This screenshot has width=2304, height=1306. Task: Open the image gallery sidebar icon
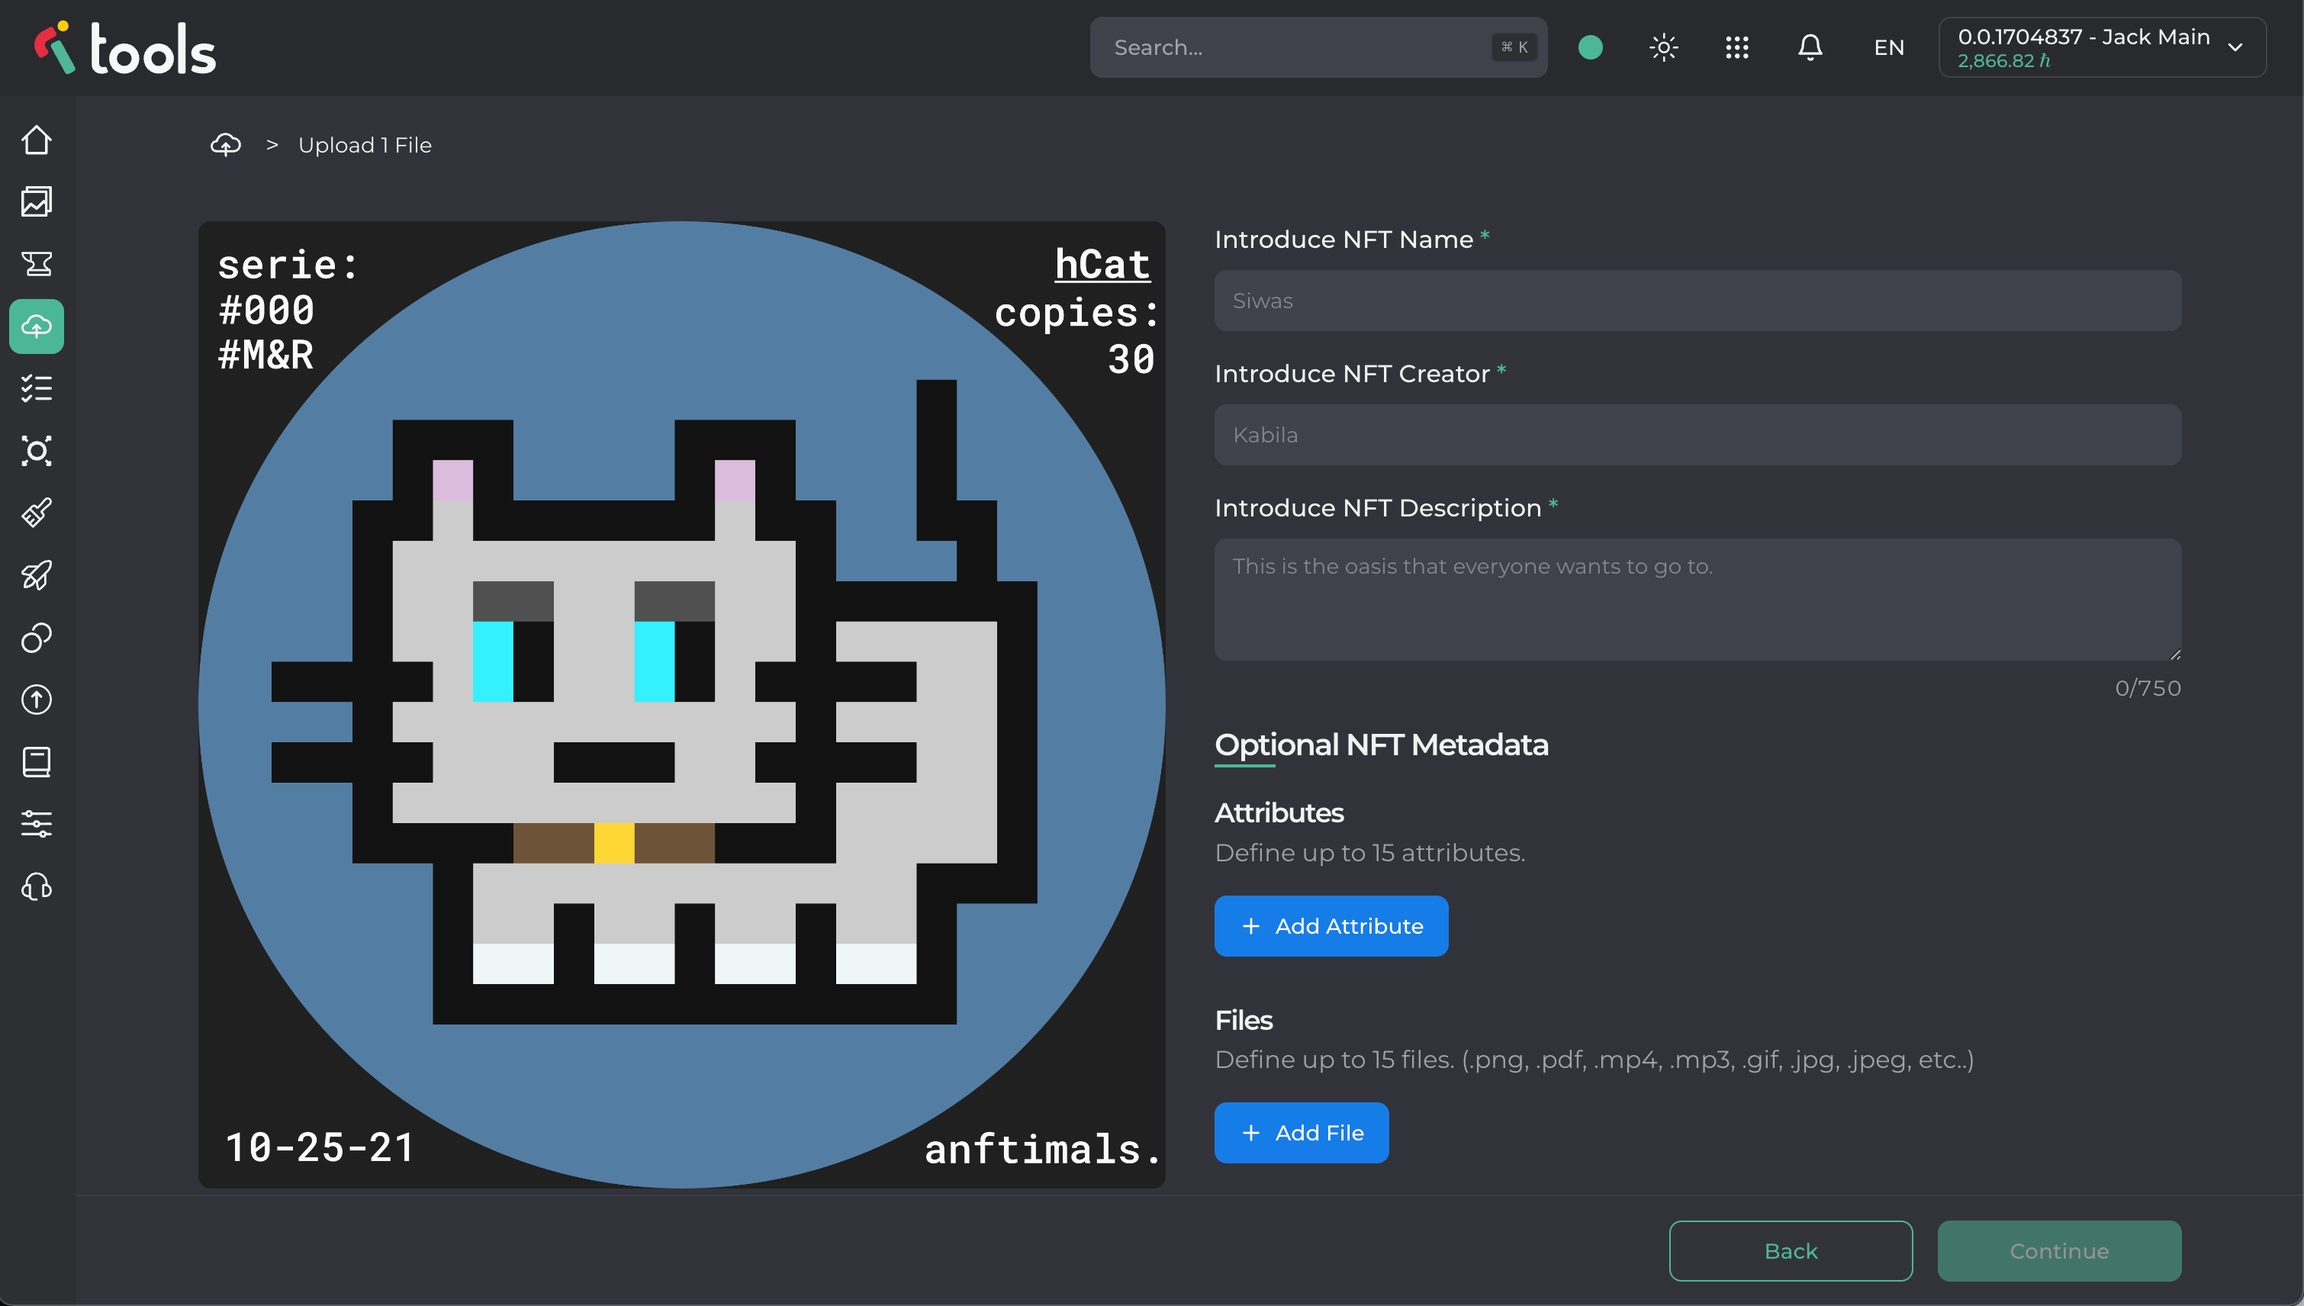point(37,202)
